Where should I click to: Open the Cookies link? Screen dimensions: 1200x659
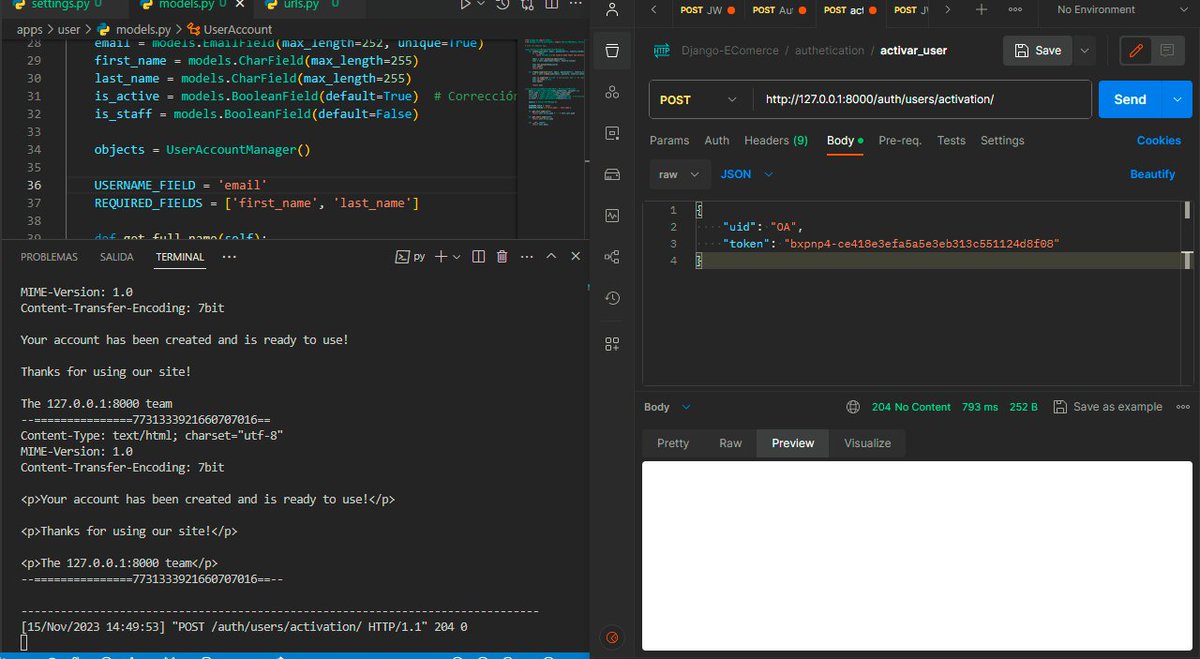click(x=1159, y=141)
